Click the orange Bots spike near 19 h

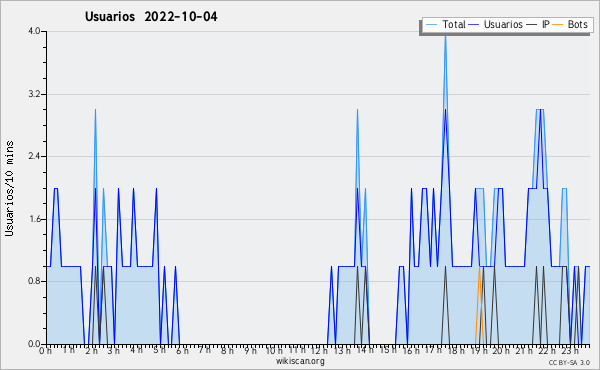click(x=479, y=306)
